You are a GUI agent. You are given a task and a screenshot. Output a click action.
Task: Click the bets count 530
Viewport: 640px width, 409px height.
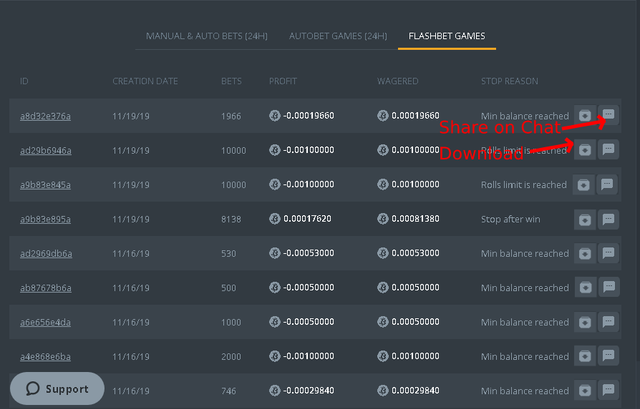click(229, 253)
